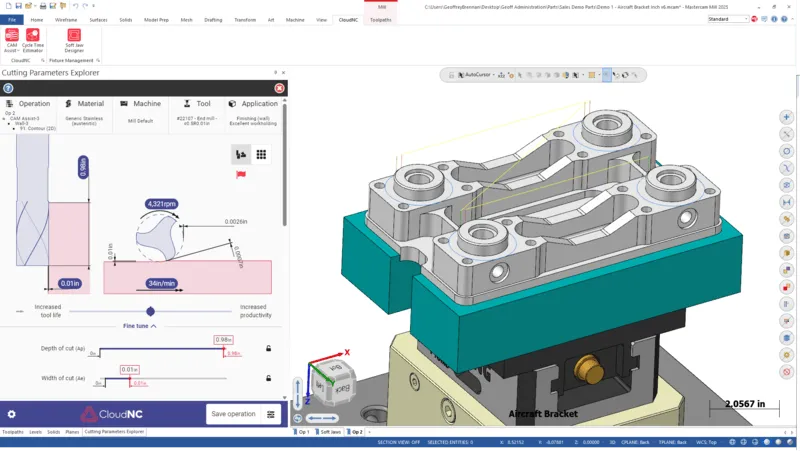Click the Width of cut slider handle

coord(130,379)
